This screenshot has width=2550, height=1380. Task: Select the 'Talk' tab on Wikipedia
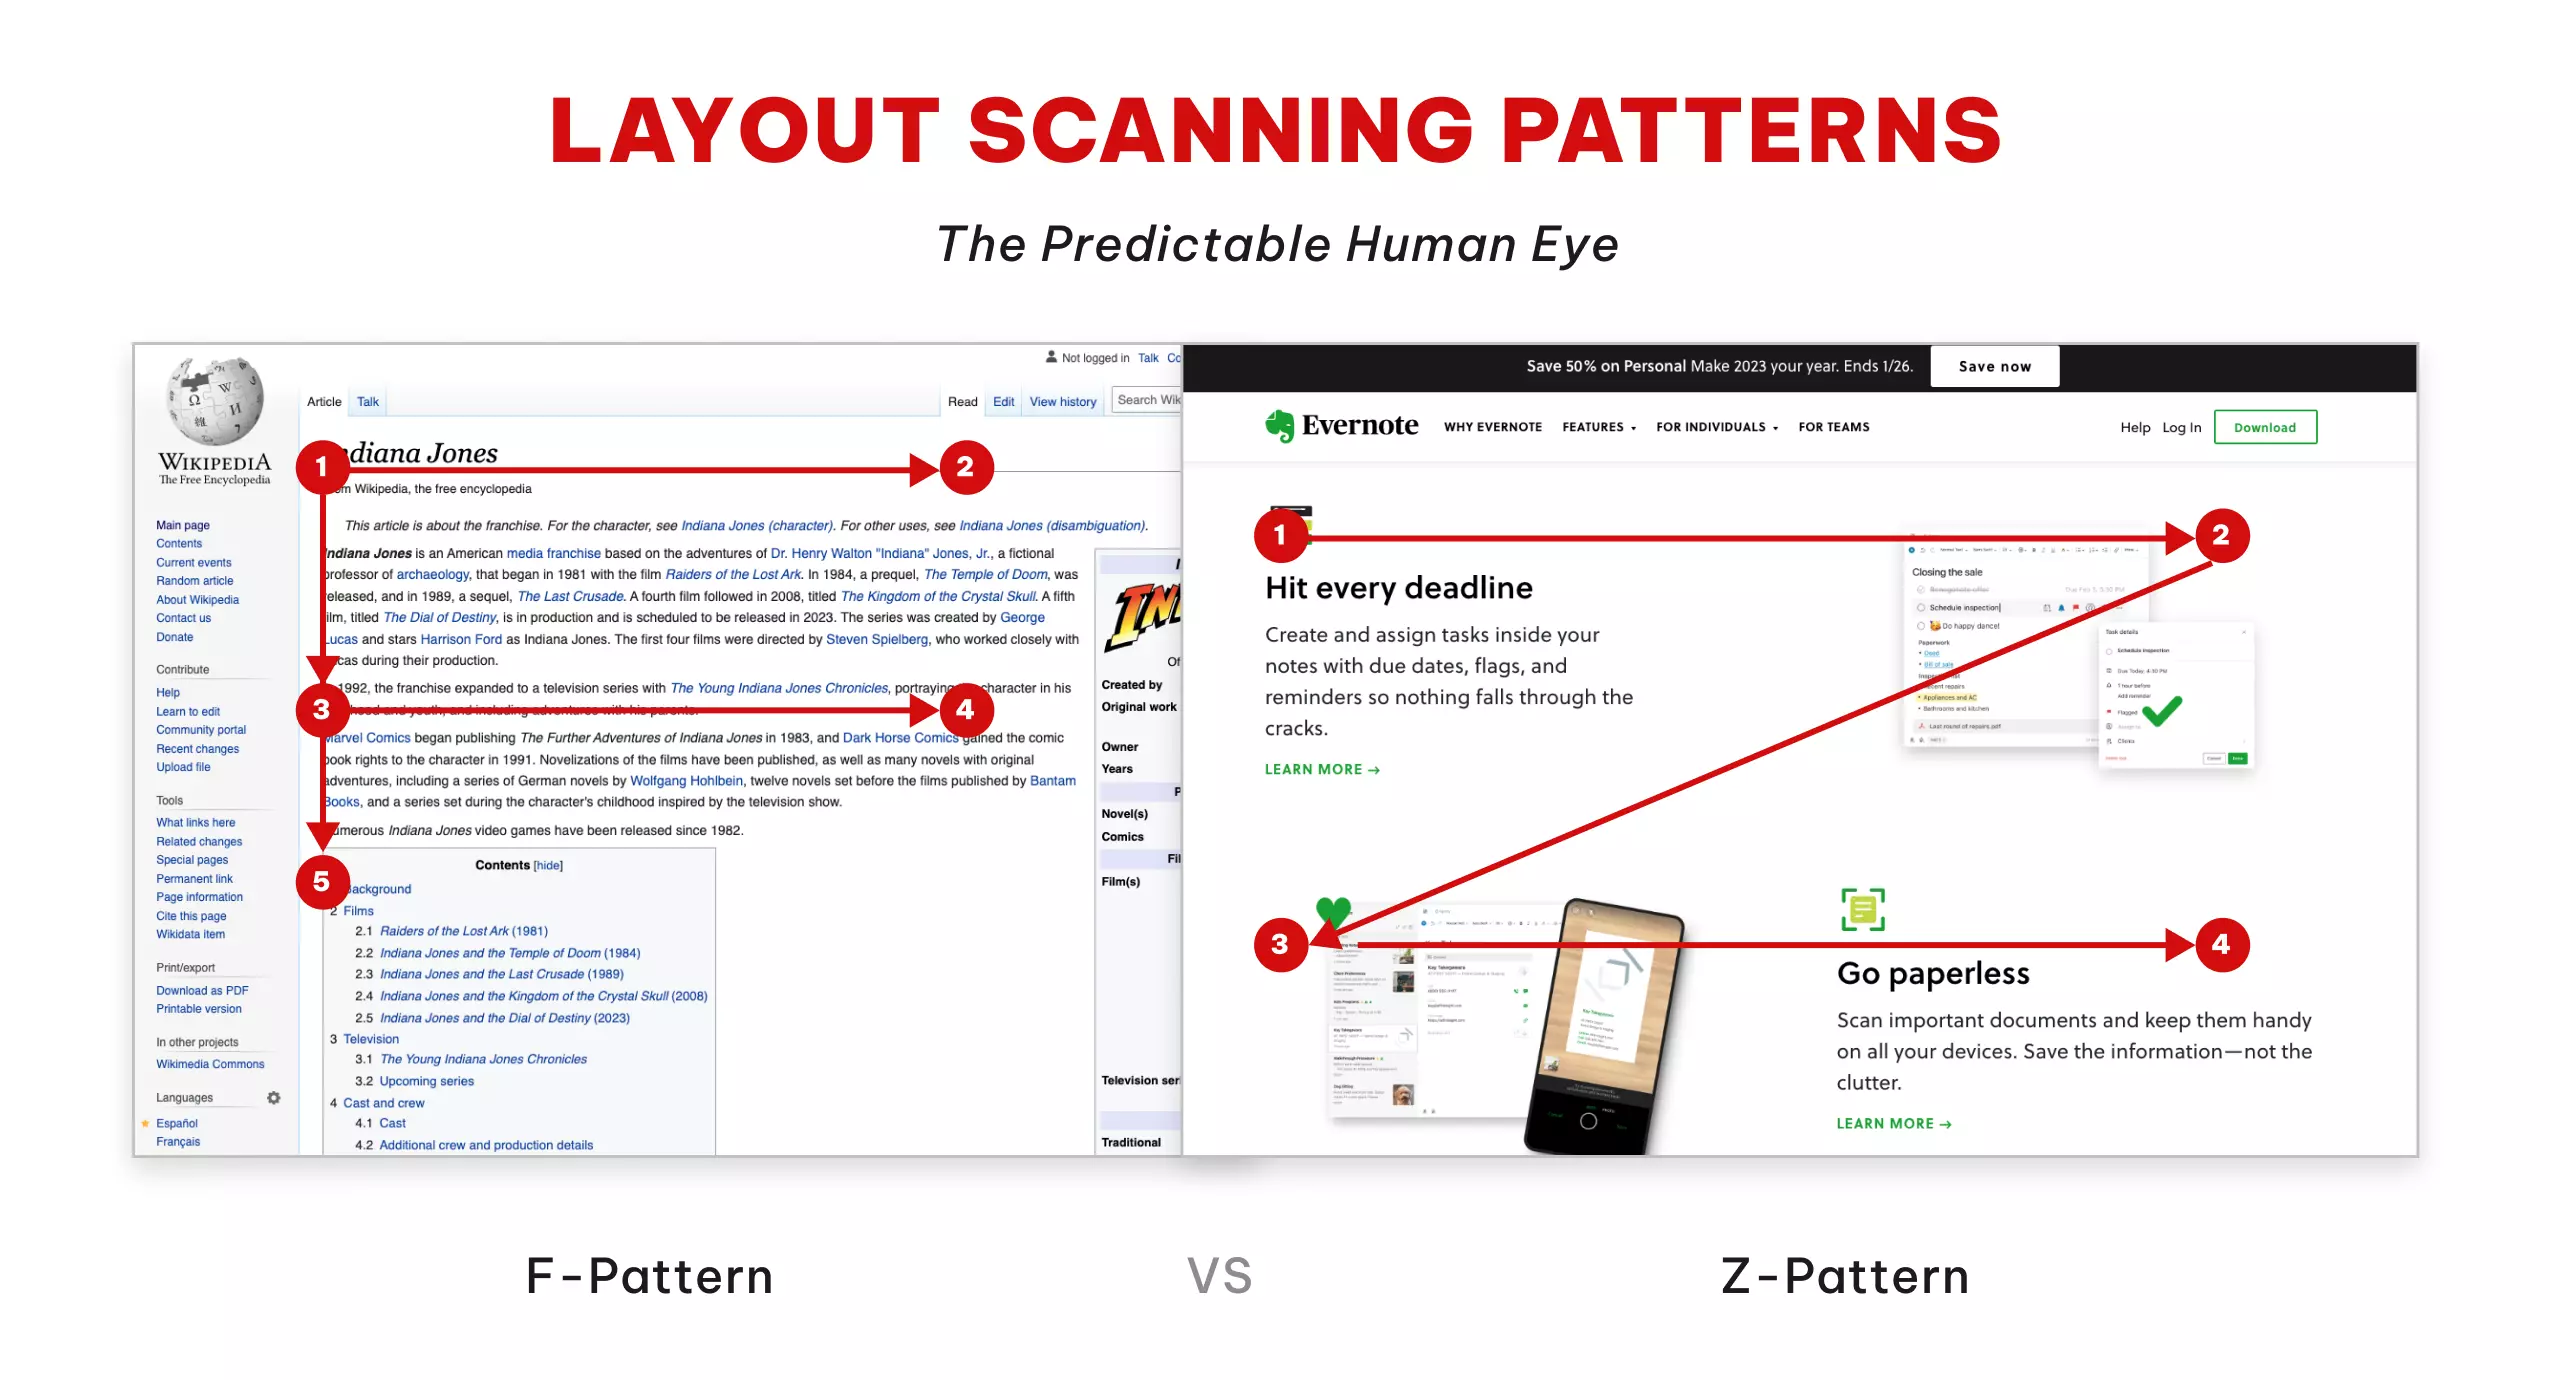point(367,401)
